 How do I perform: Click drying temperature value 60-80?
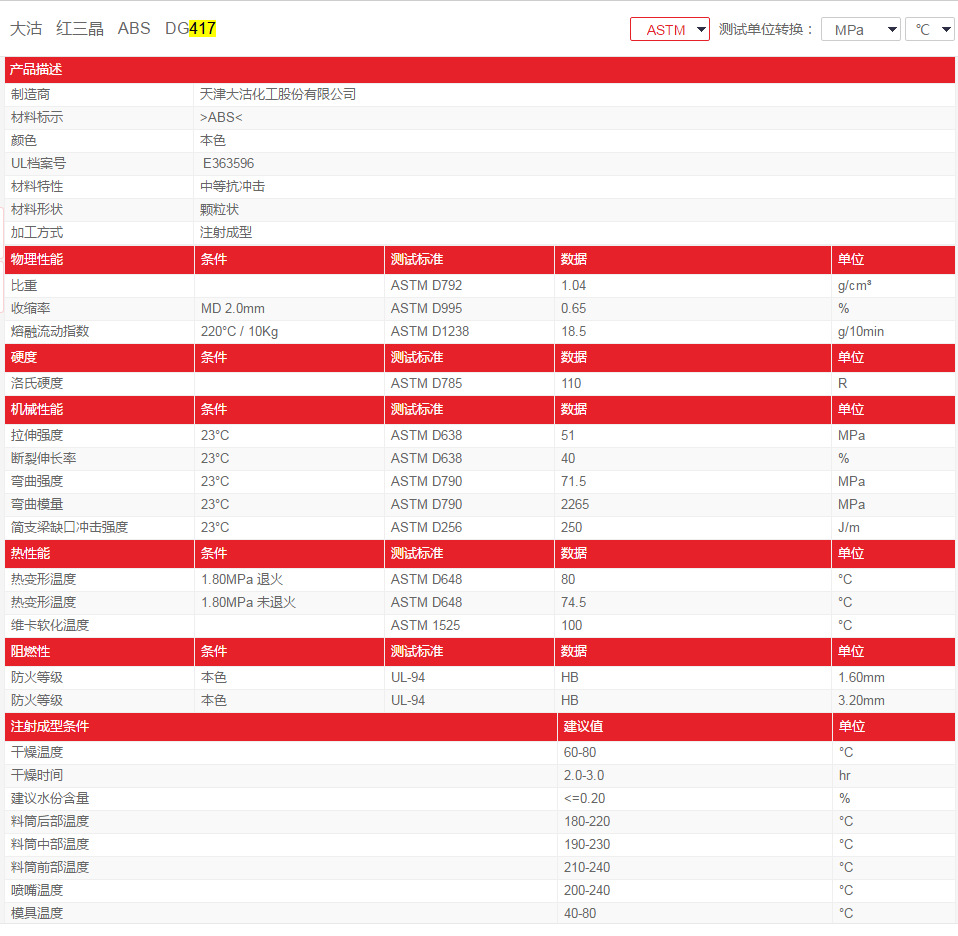(x=580, y=752)
